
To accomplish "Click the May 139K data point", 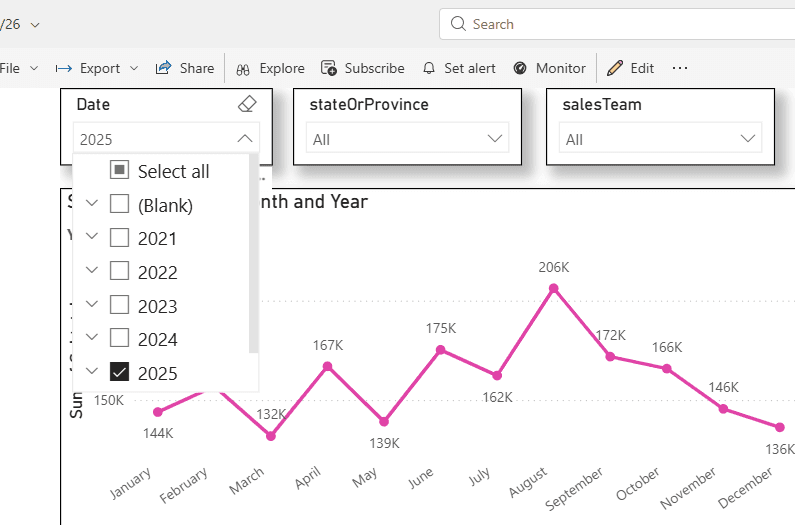I will pos(384,421).
